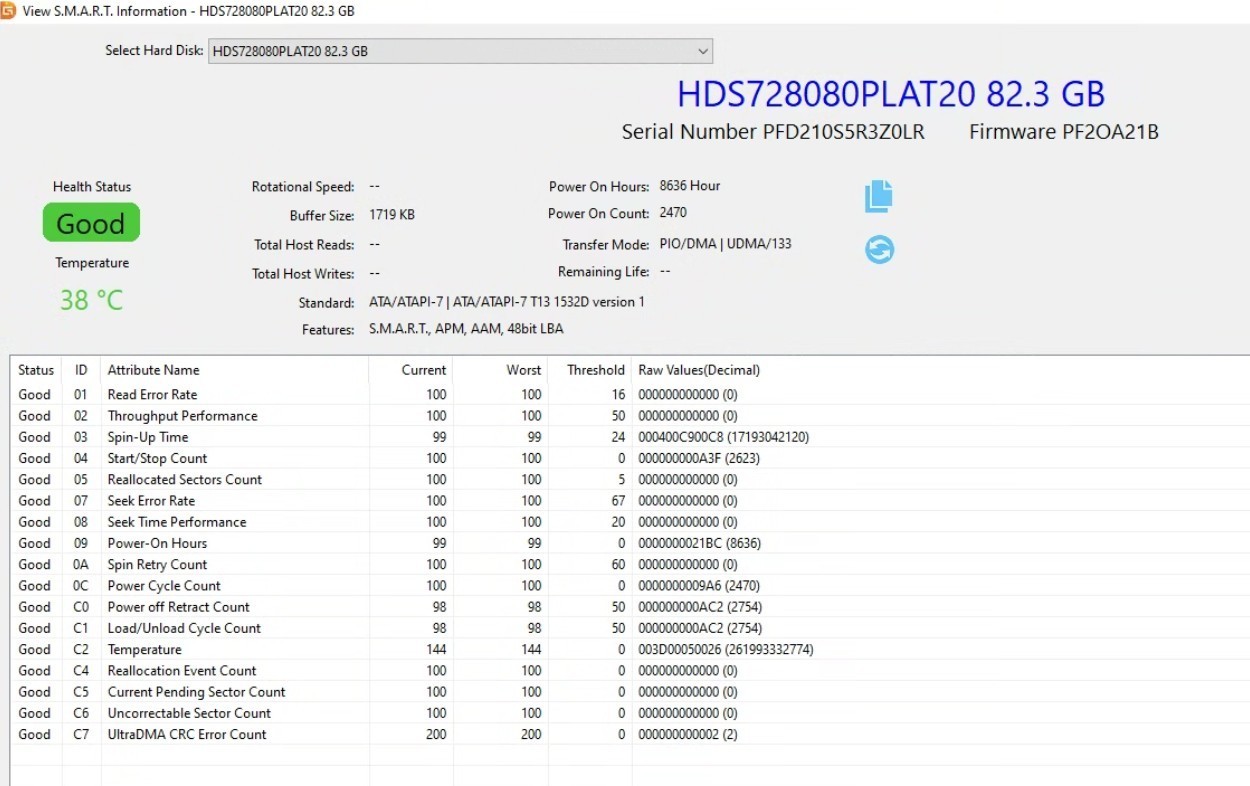The height and width of the screenshot is (786, 1250).
Task: Select the UltraDMA CRC Error Count row
Action: pos(630,734)
